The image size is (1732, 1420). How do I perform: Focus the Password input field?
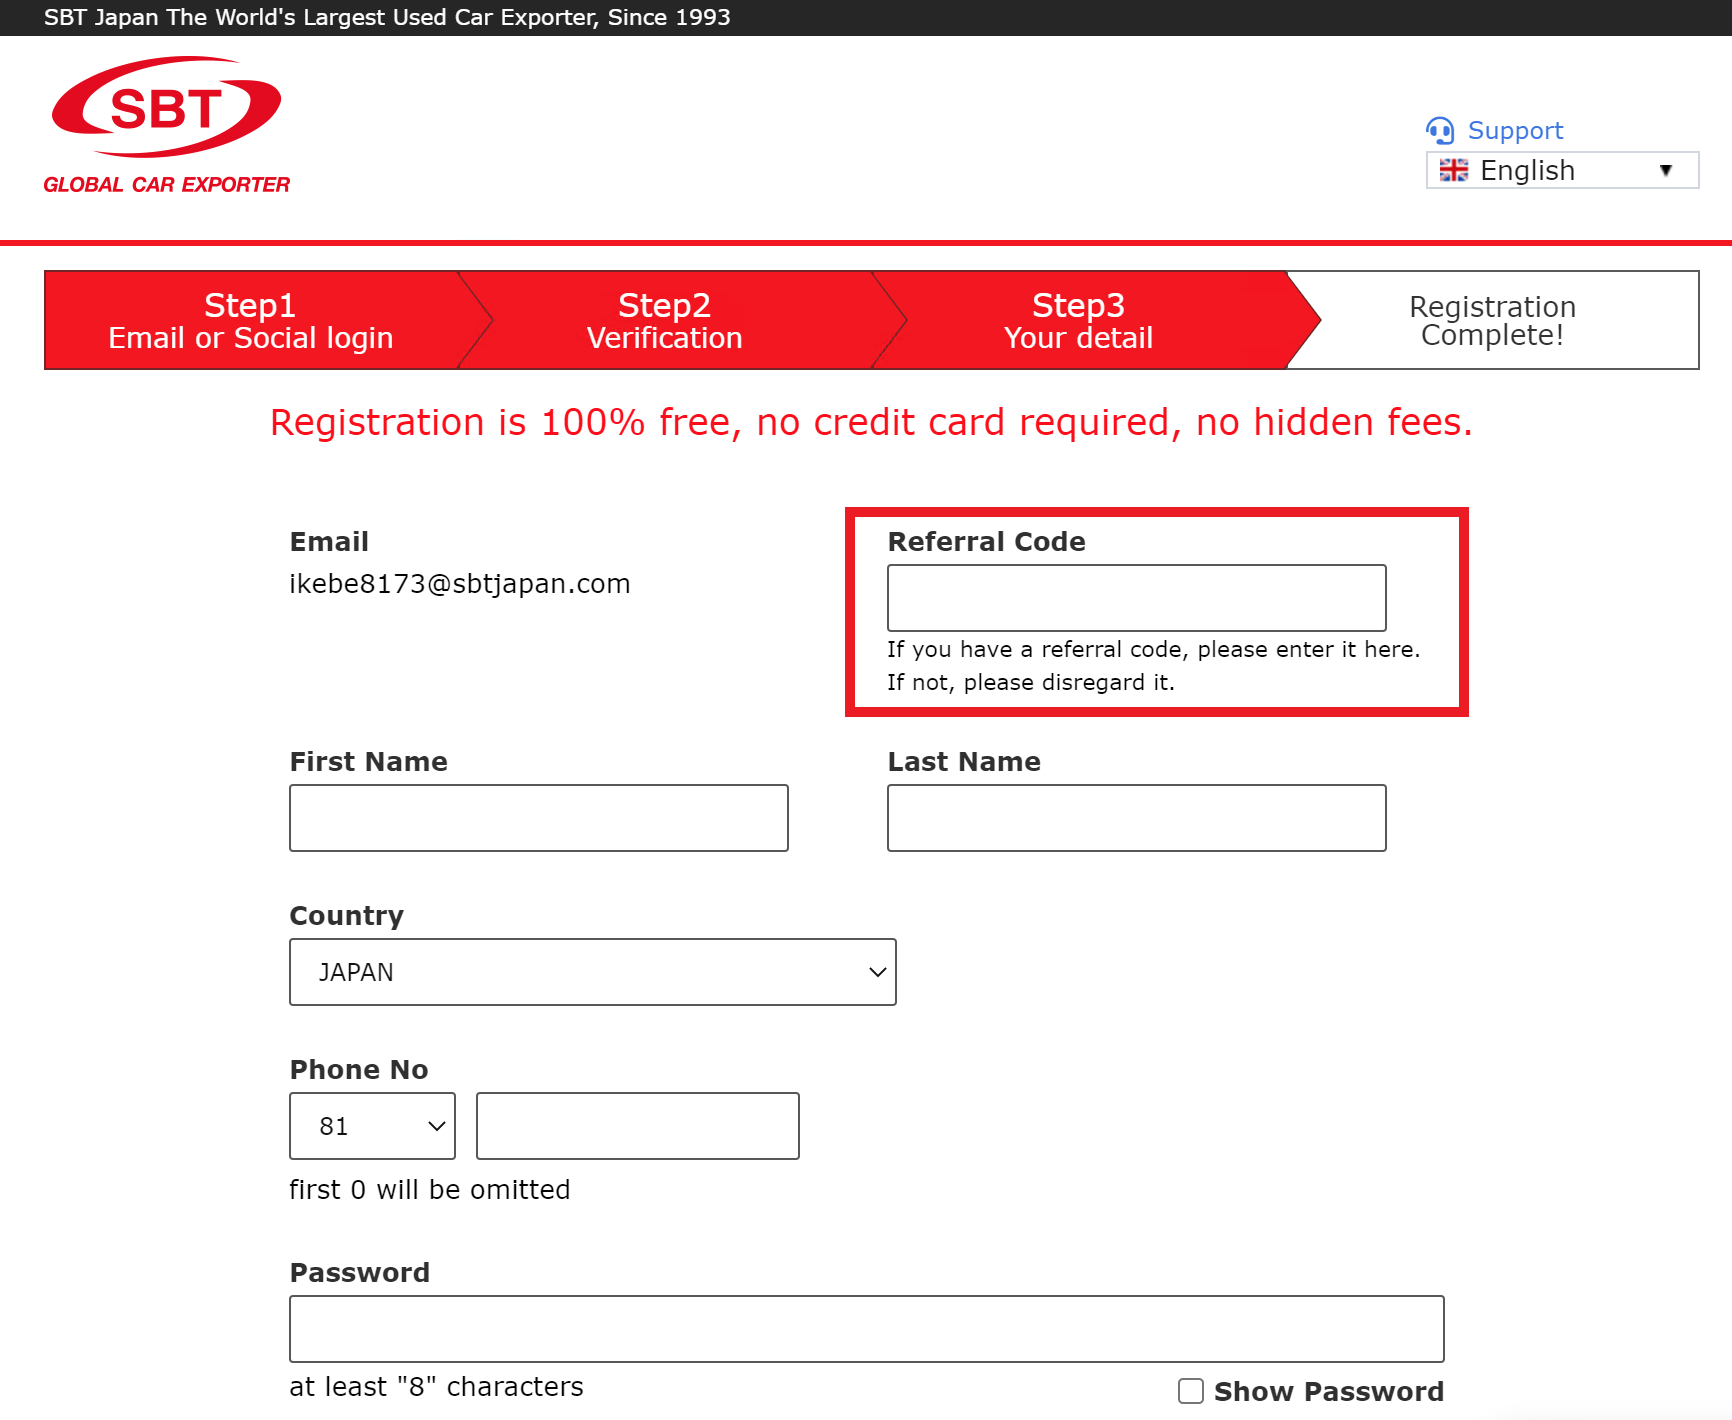[867, 1329]
